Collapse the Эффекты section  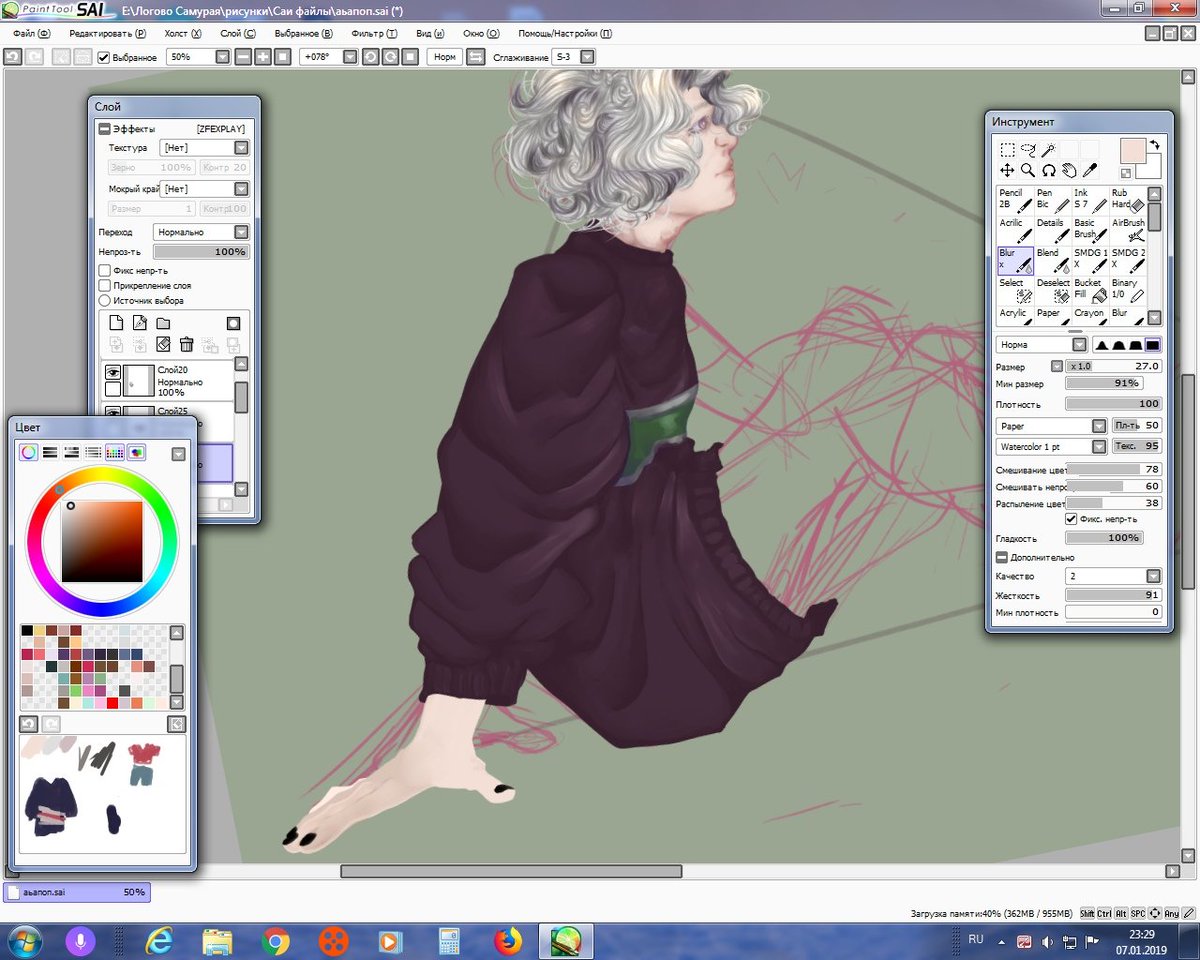click(x=104, y=129)
